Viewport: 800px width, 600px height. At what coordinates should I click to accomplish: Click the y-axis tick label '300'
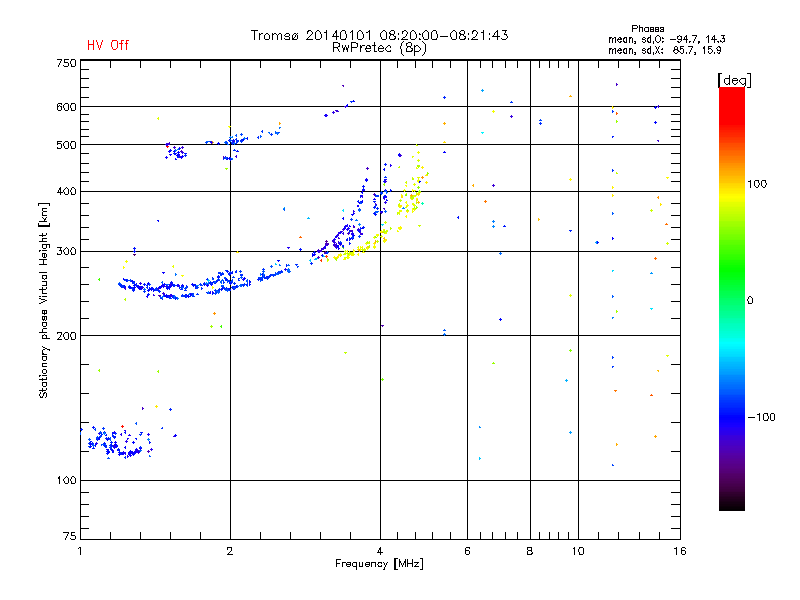pos(66,252)
